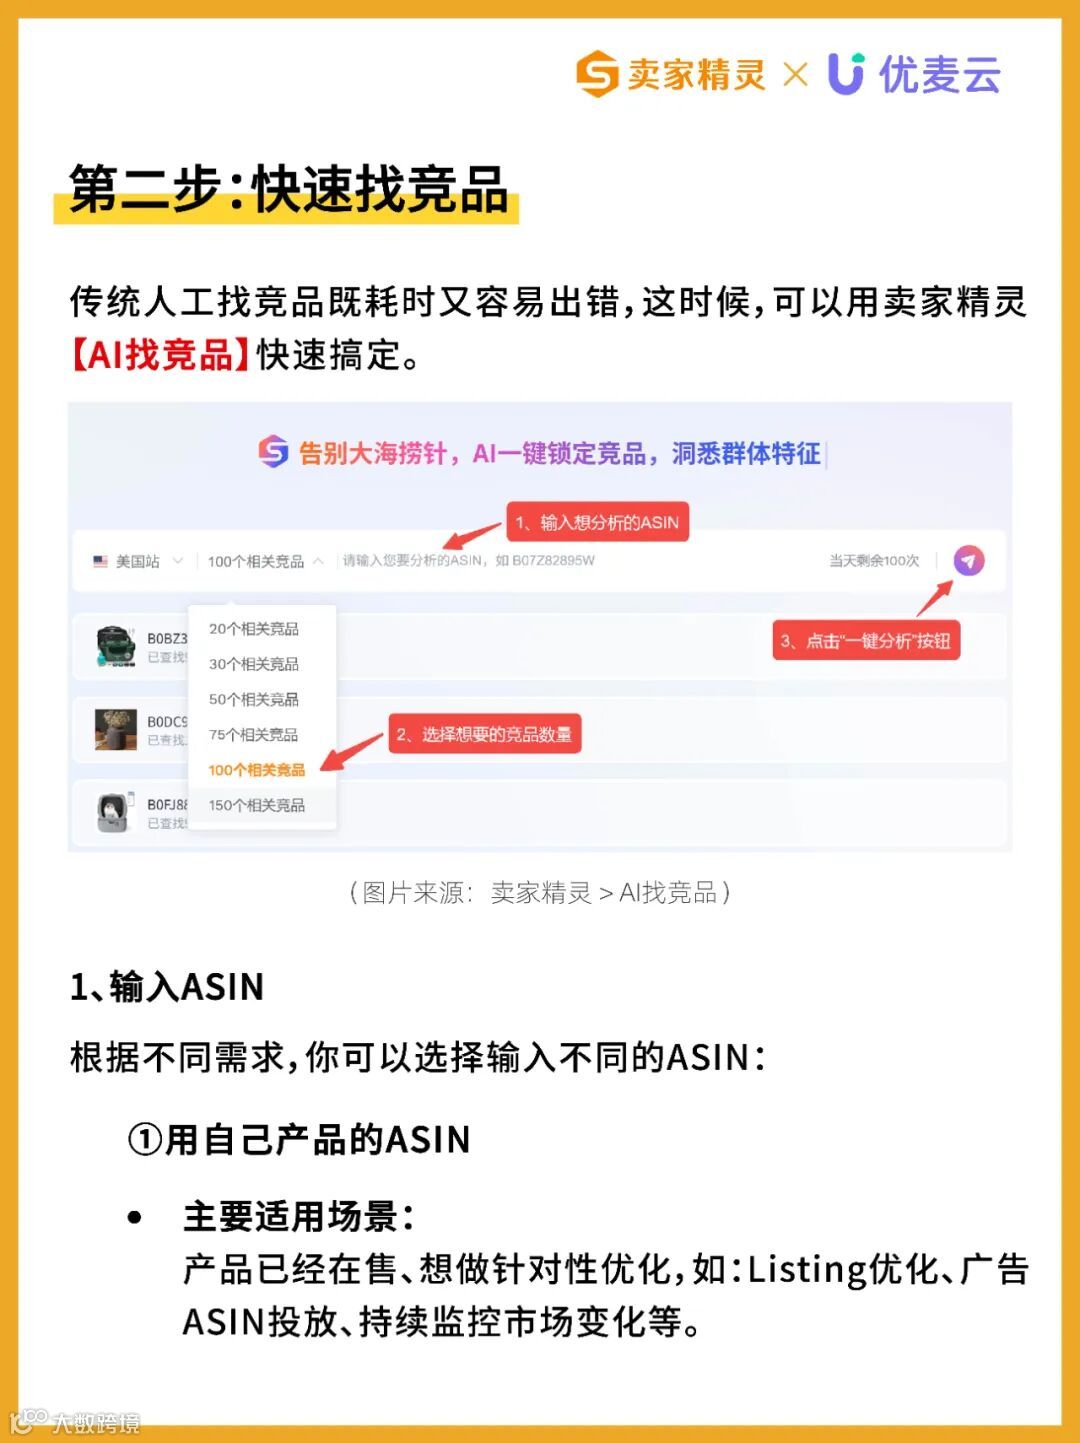
Task: Click the US flag icon beside 美国站
Action: click(101, 561)
